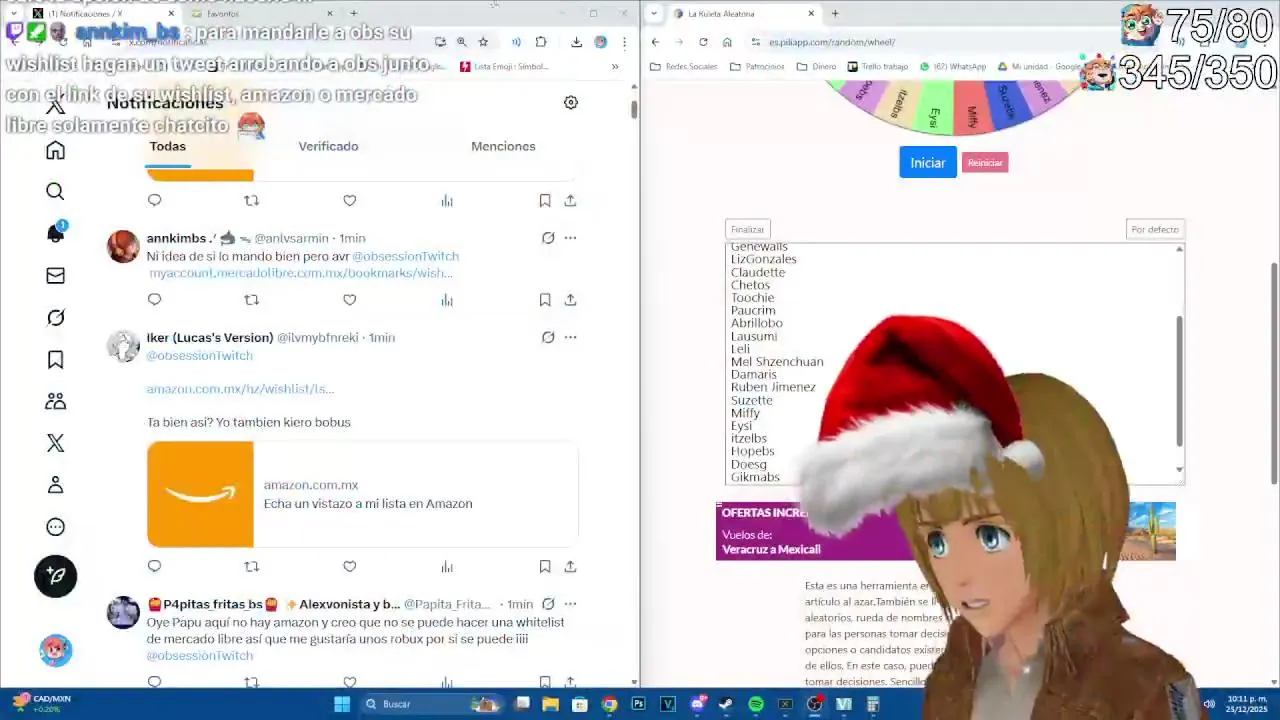
Task: Open notification settings gear icon
Action: coord(570,102)
